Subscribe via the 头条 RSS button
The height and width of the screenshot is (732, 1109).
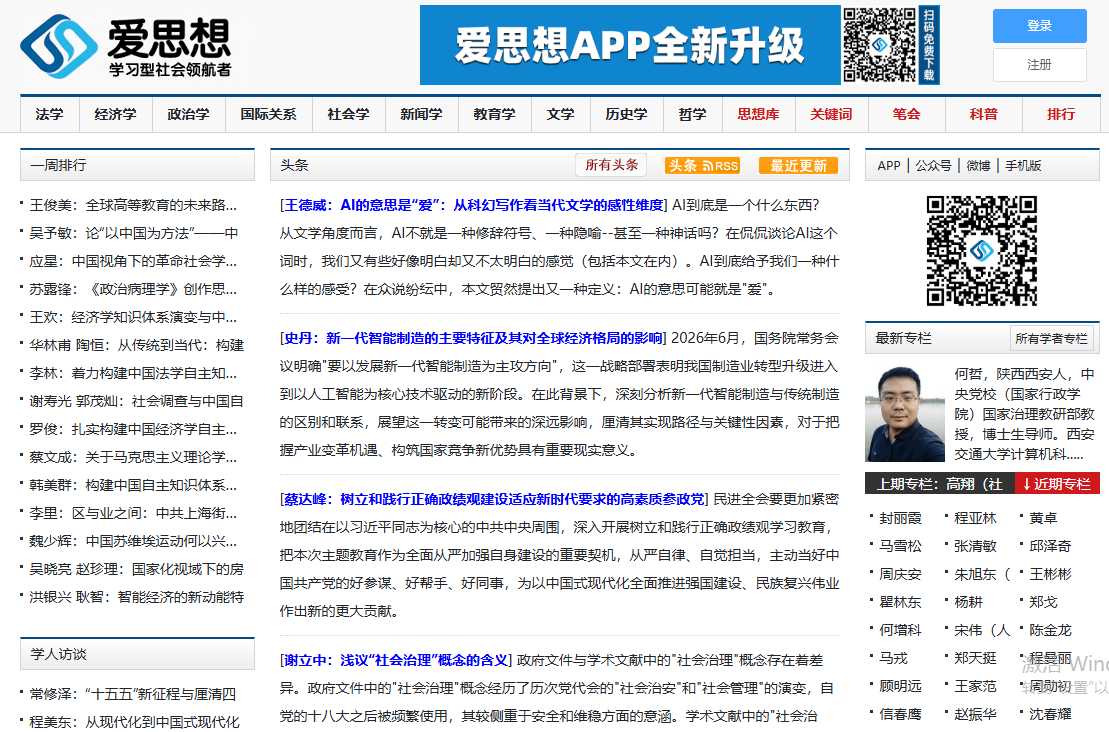[702, 165]
